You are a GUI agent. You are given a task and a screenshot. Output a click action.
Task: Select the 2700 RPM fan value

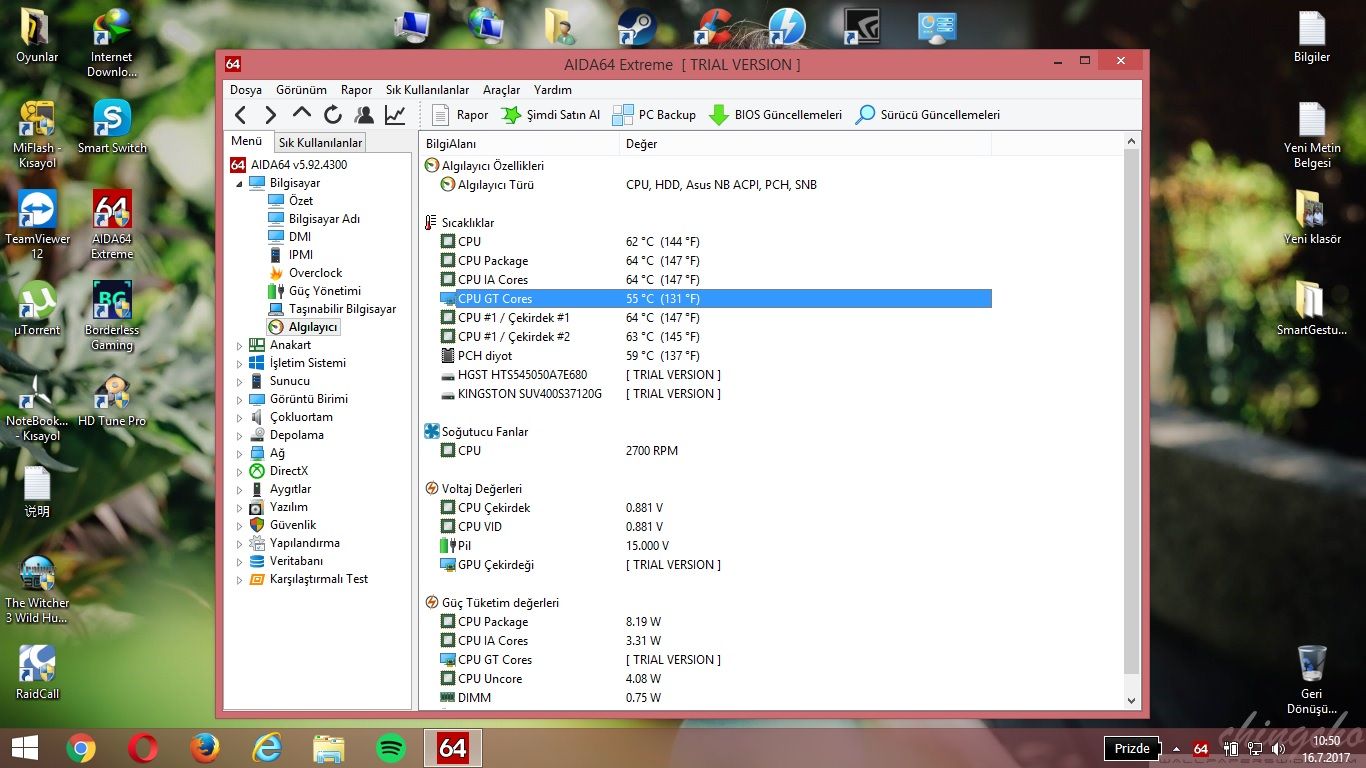[x=652, y=451]
